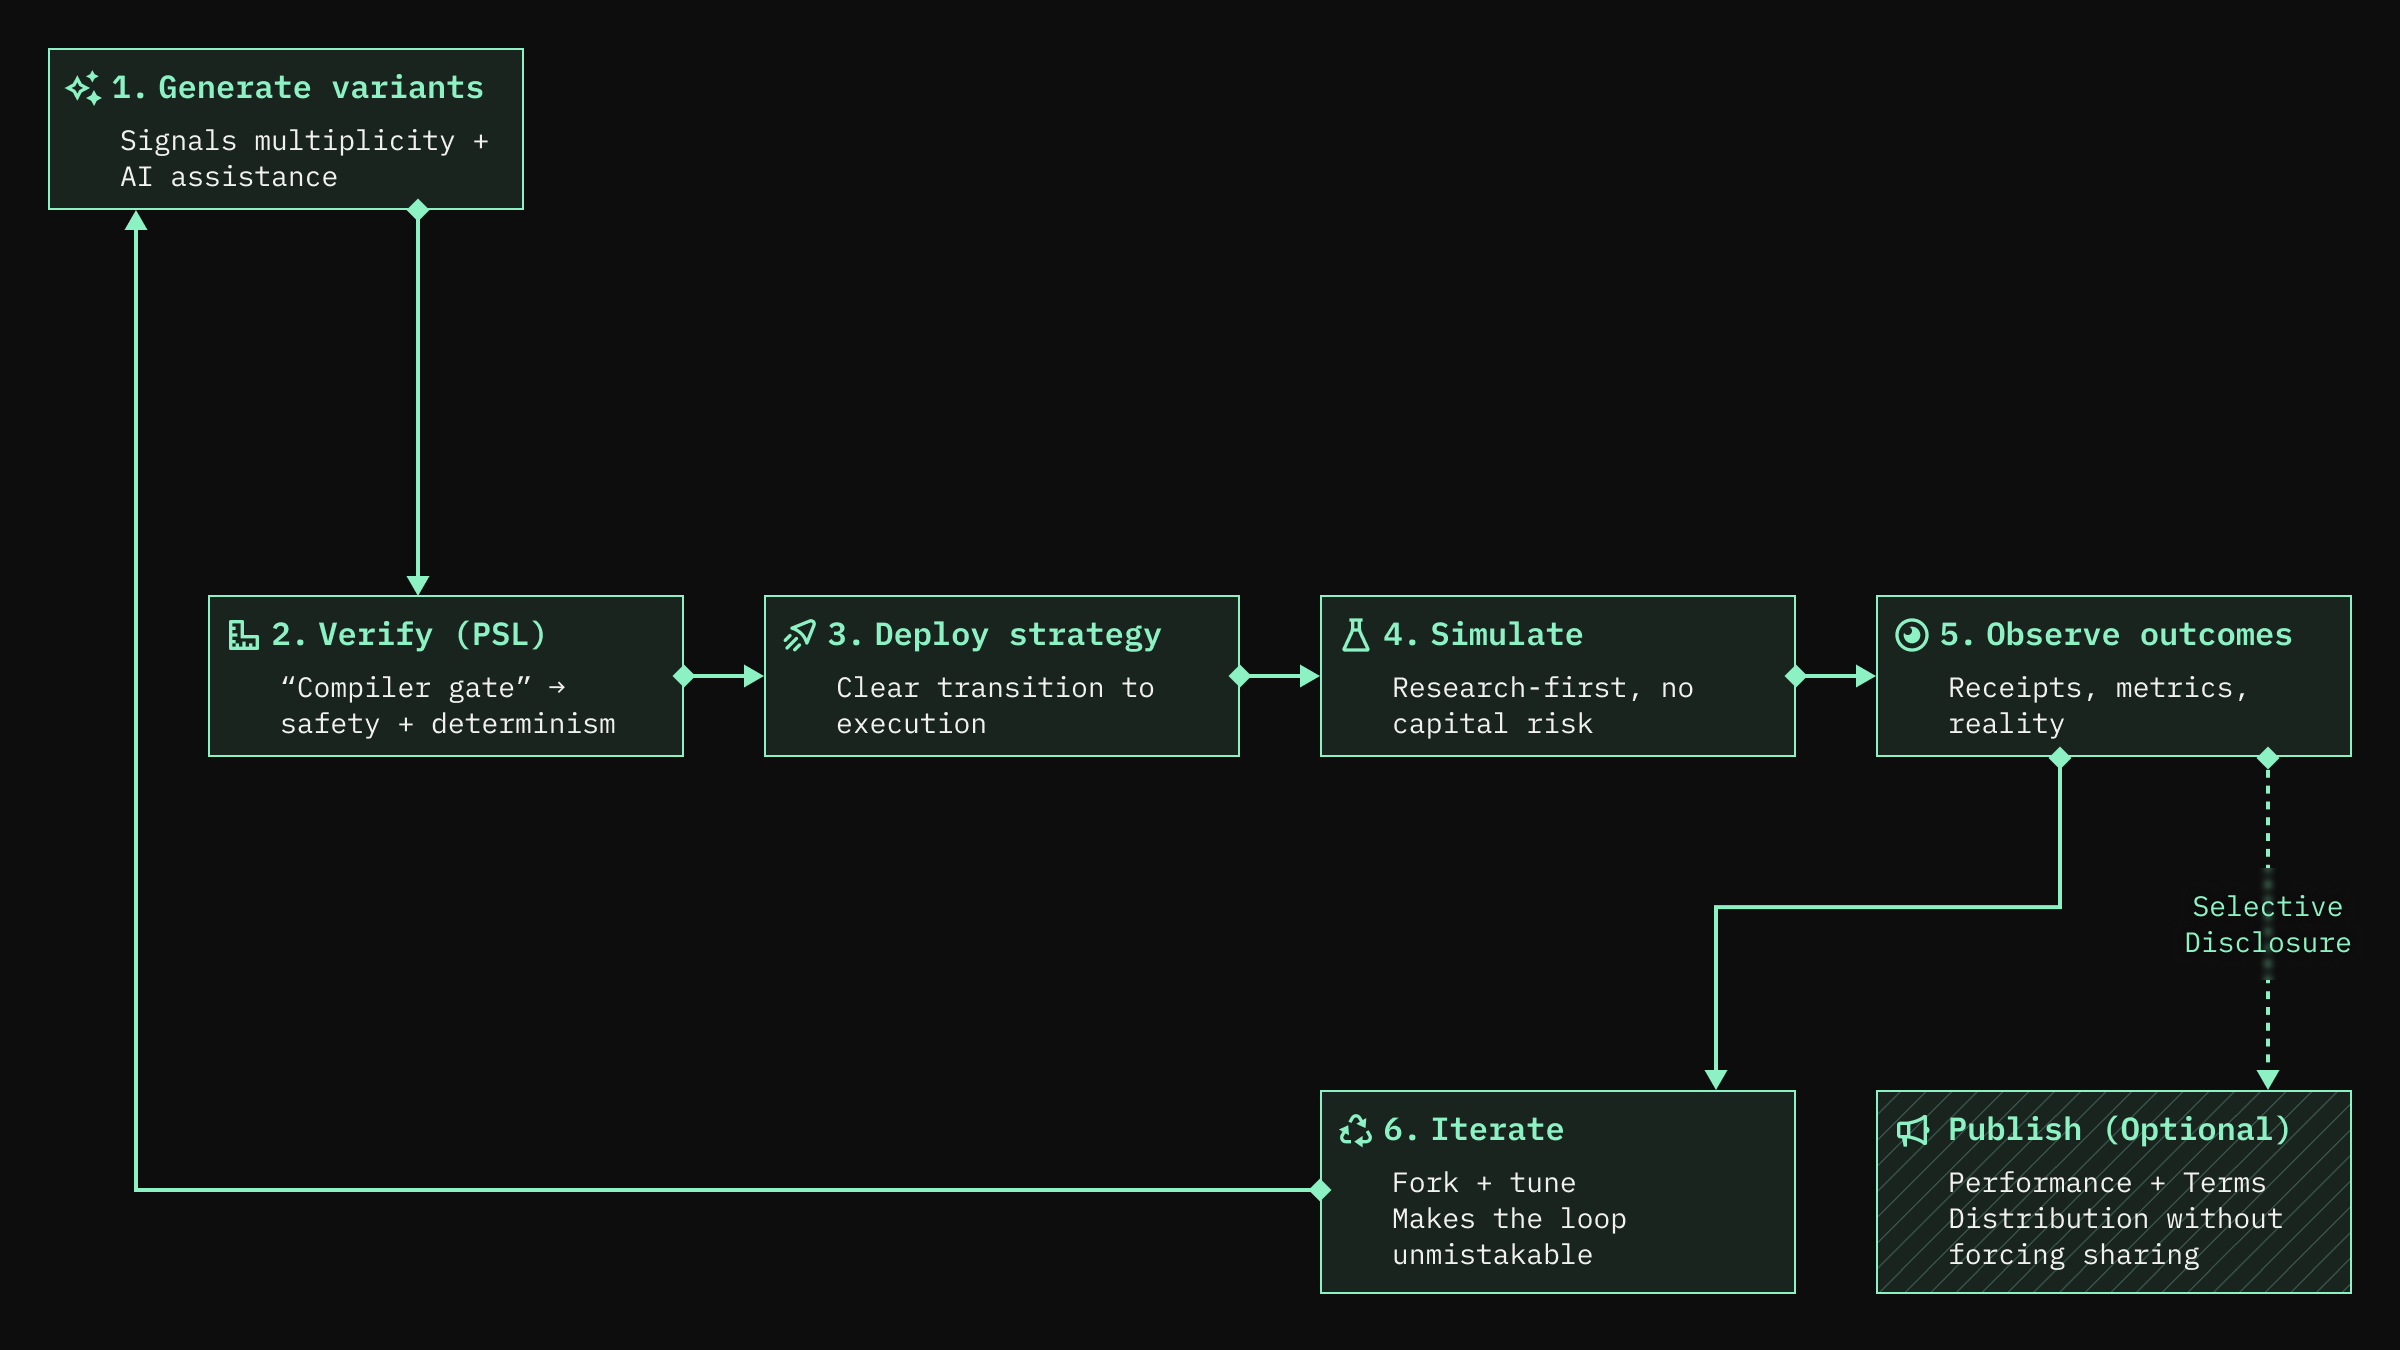
Task: Click the arrowhead pointing up into Generate variants
Action: coord(136,221)
